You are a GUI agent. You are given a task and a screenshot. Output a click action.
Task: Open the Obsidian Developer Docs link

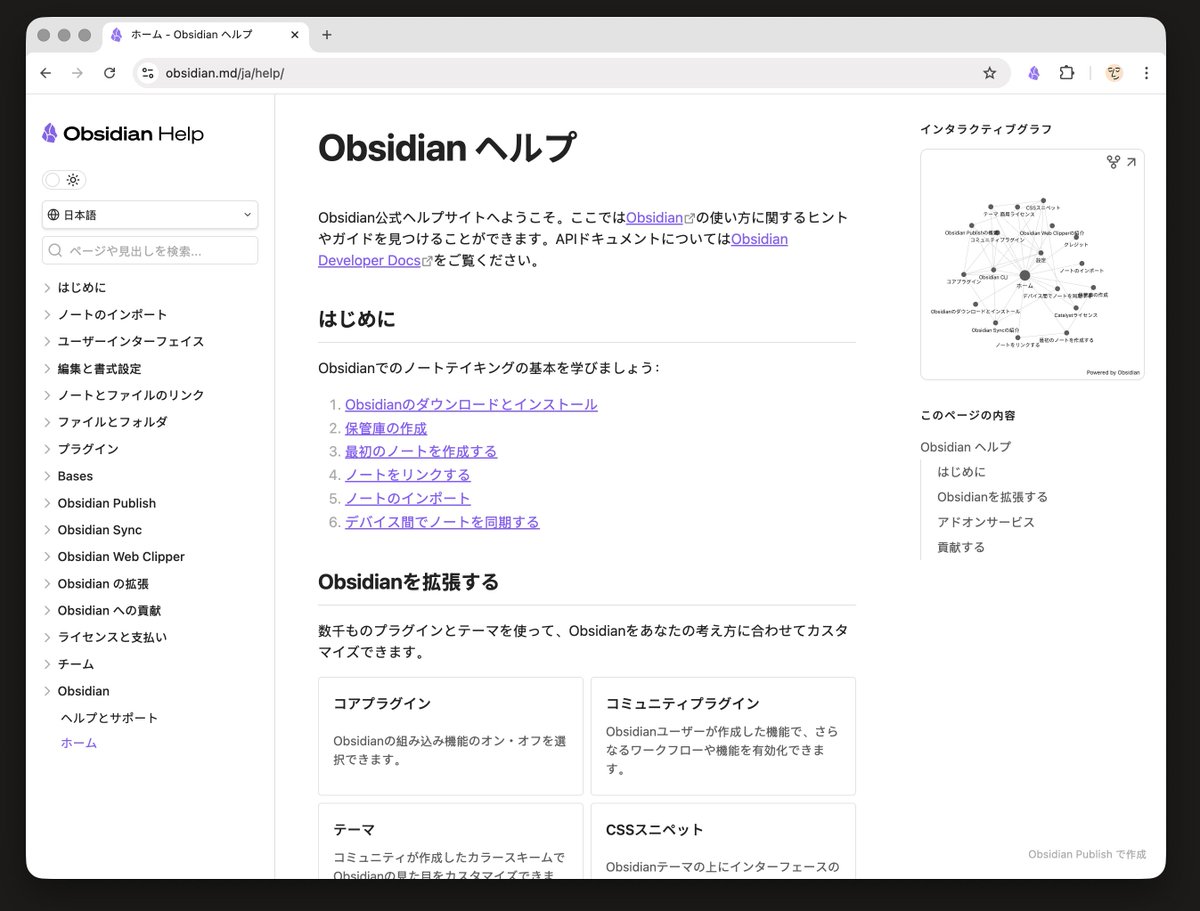553,250
